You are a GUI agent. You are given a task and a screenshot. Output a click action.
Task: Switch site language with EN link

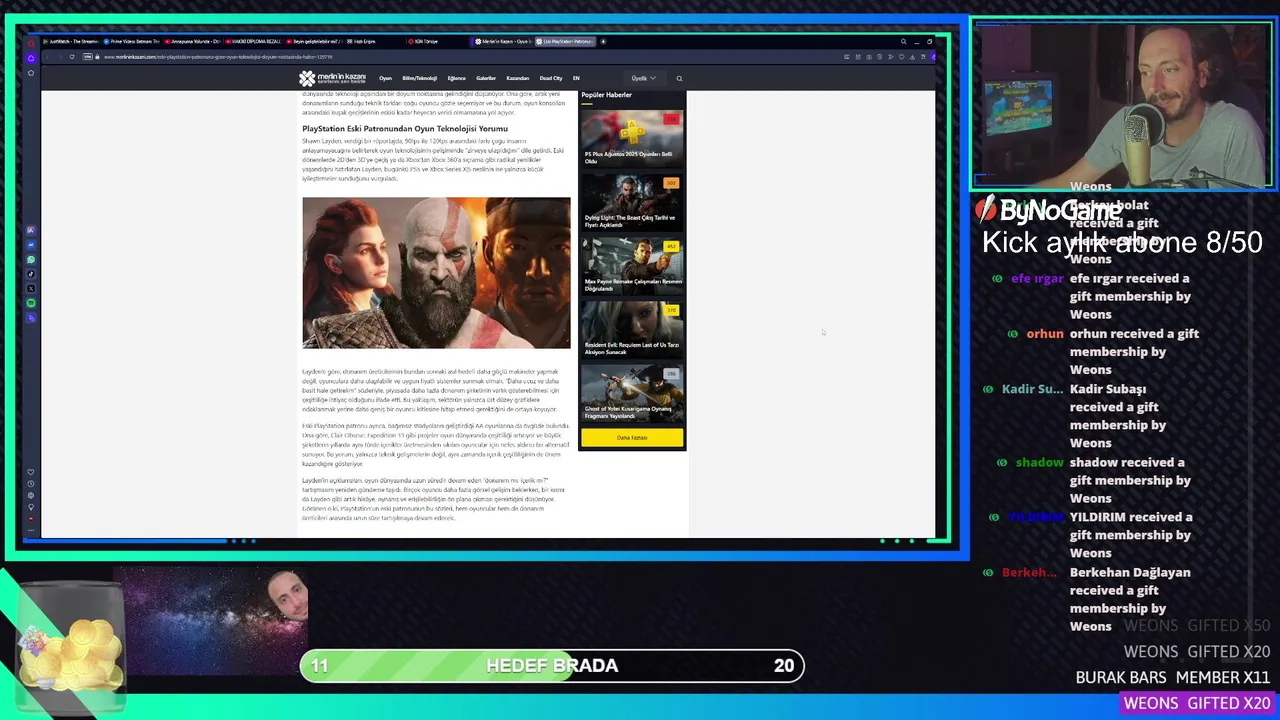tap(576, 78)
